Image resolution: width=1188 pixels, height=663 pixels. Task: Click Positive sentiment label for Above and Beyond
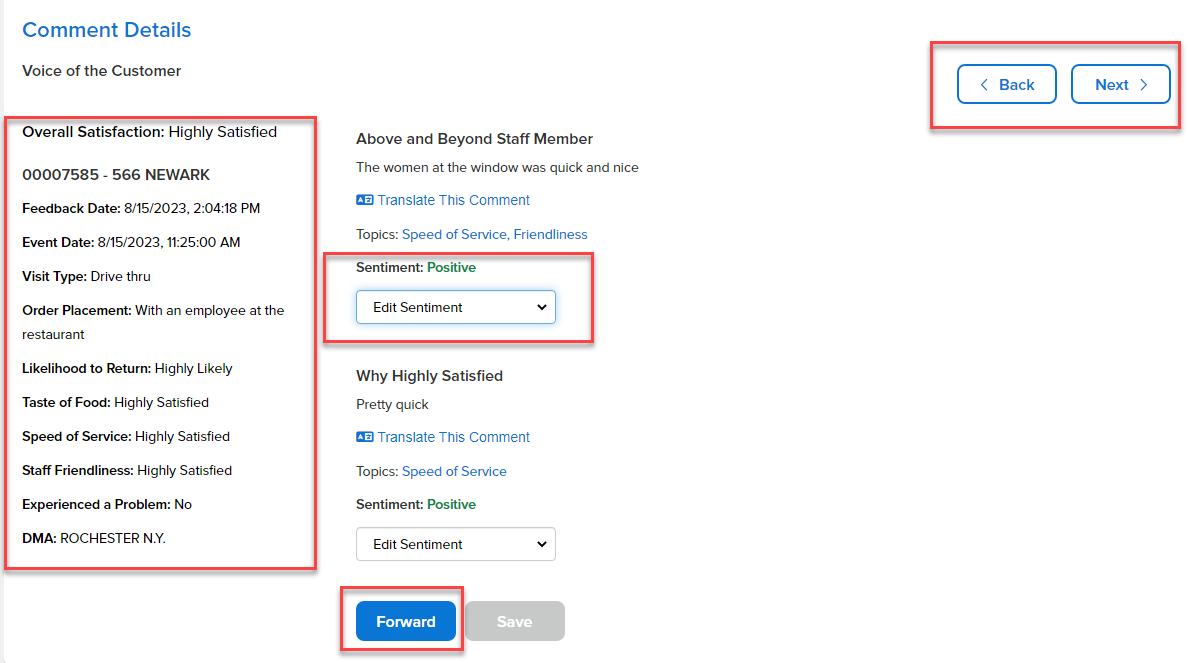451,268
